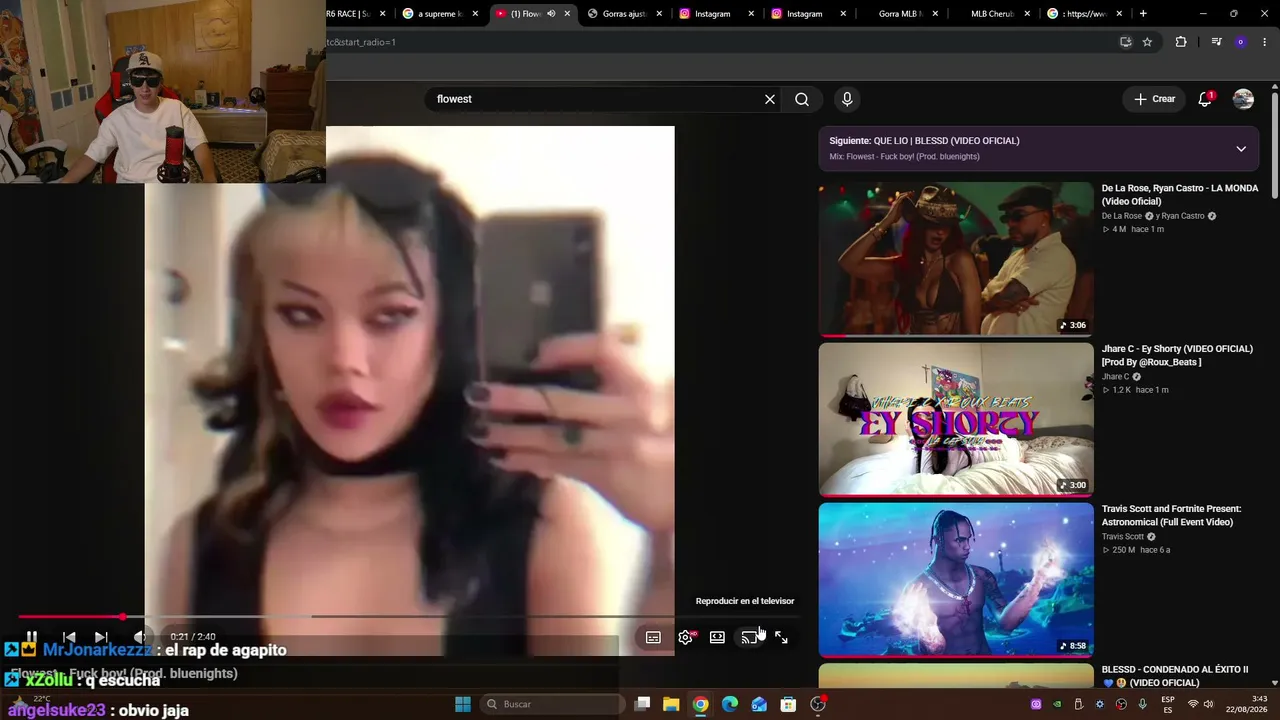Open a new browser tab
The width and height of the screenshot is (1280, 720).
pos(1143,14)
